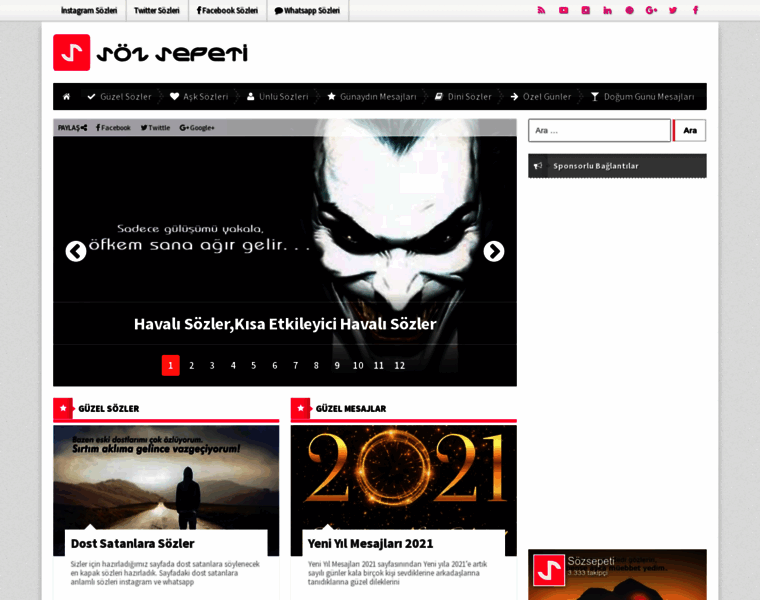Open the Twitter bird icon in header

pyautogui.click(x=673, y=10)
